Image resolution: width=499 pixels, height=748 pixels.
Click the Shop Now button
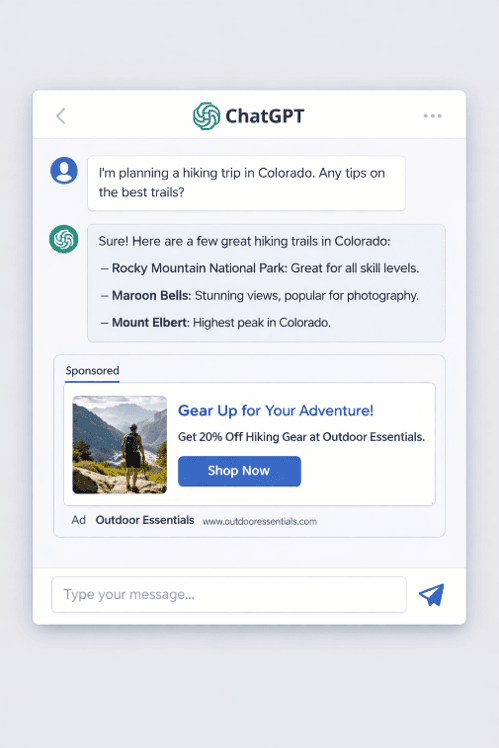click(239, 471)
